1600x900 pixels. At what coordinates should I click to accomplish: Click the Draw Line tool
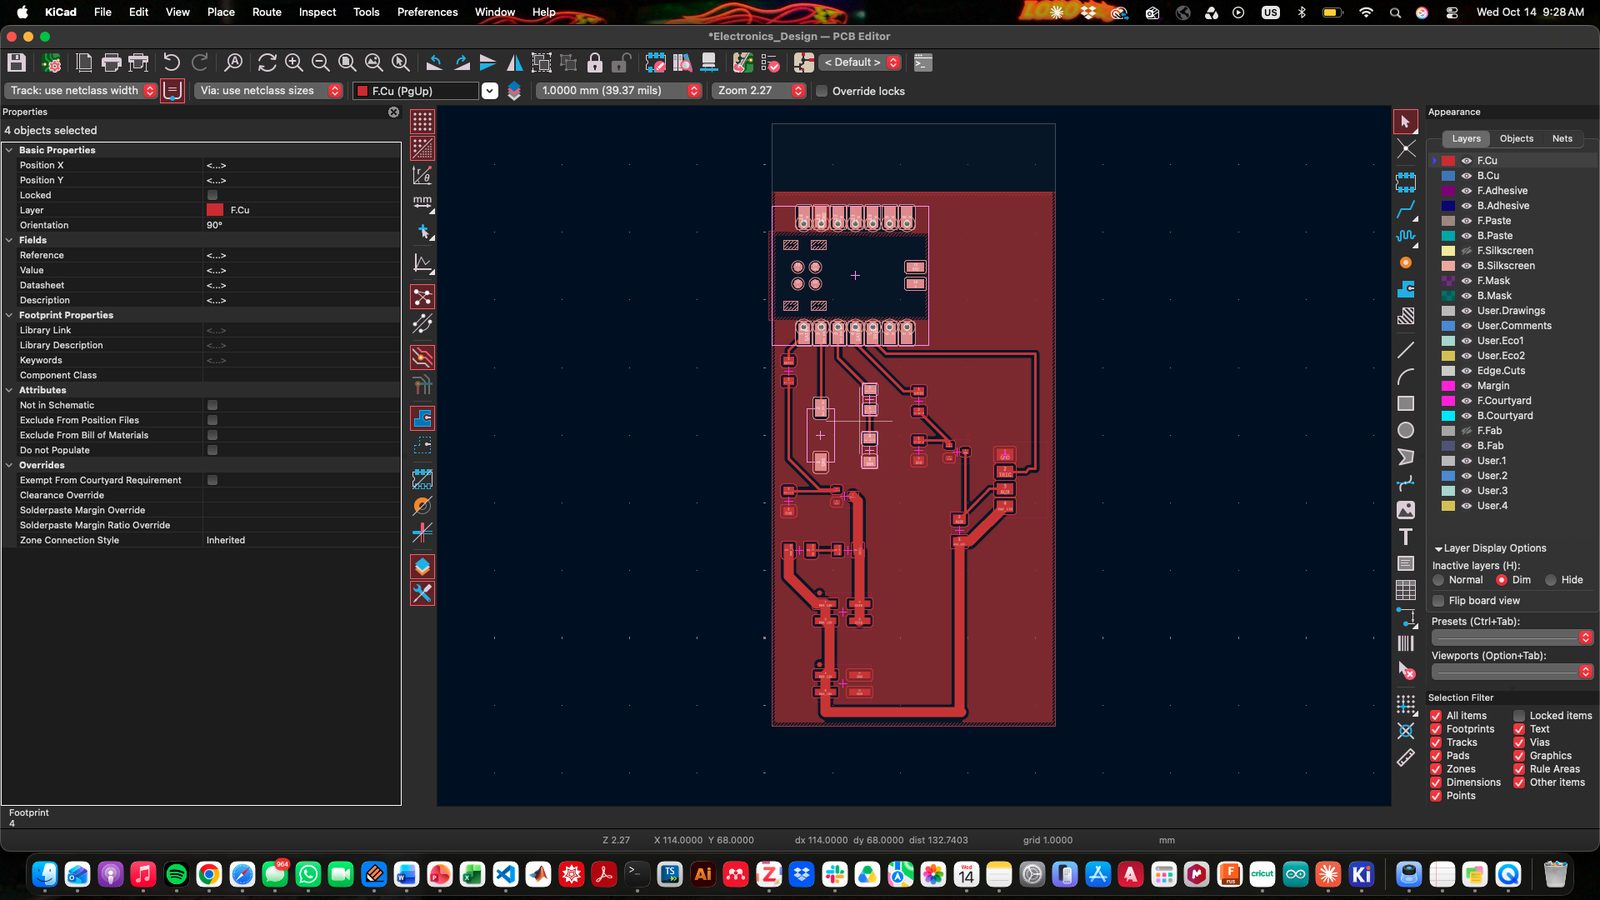click(1406, 350)
